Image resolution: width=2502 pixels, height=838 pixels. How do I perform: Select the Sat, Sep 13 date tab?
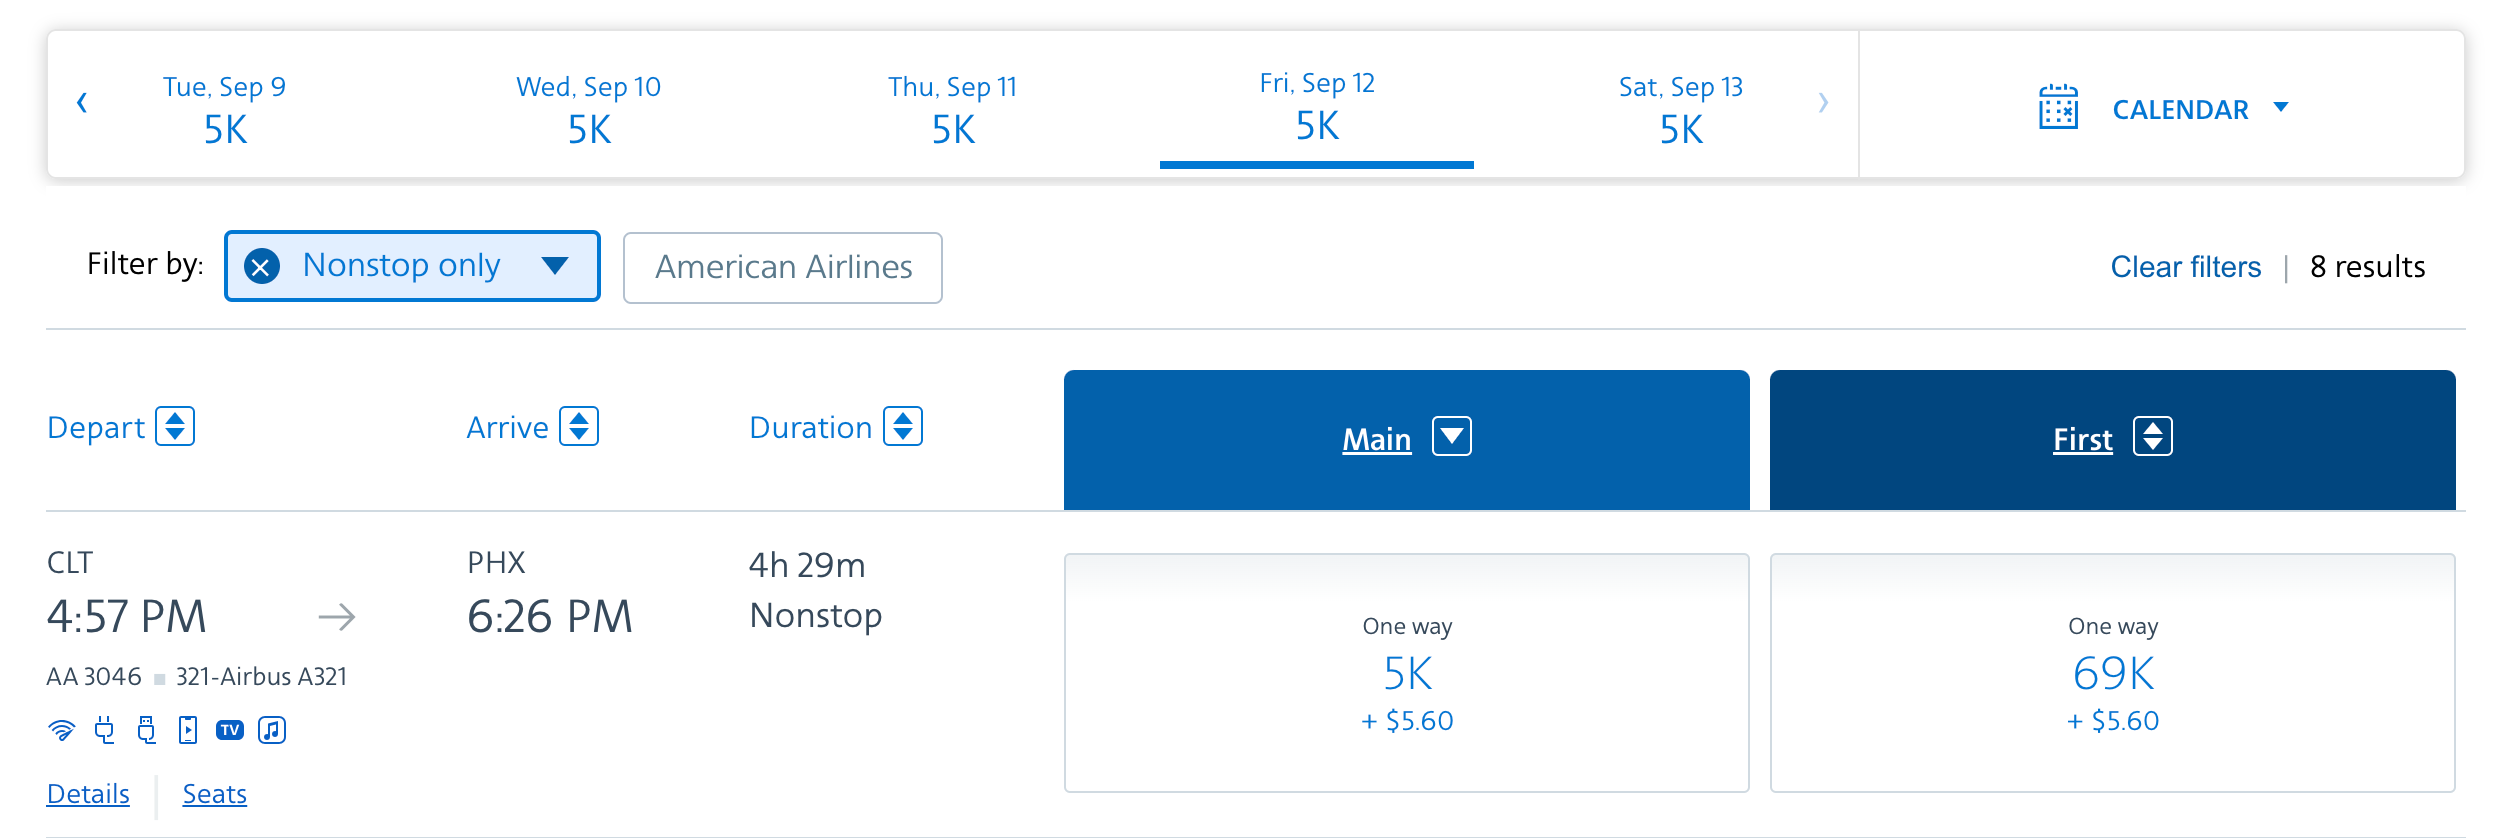(x=1680, y=106)
